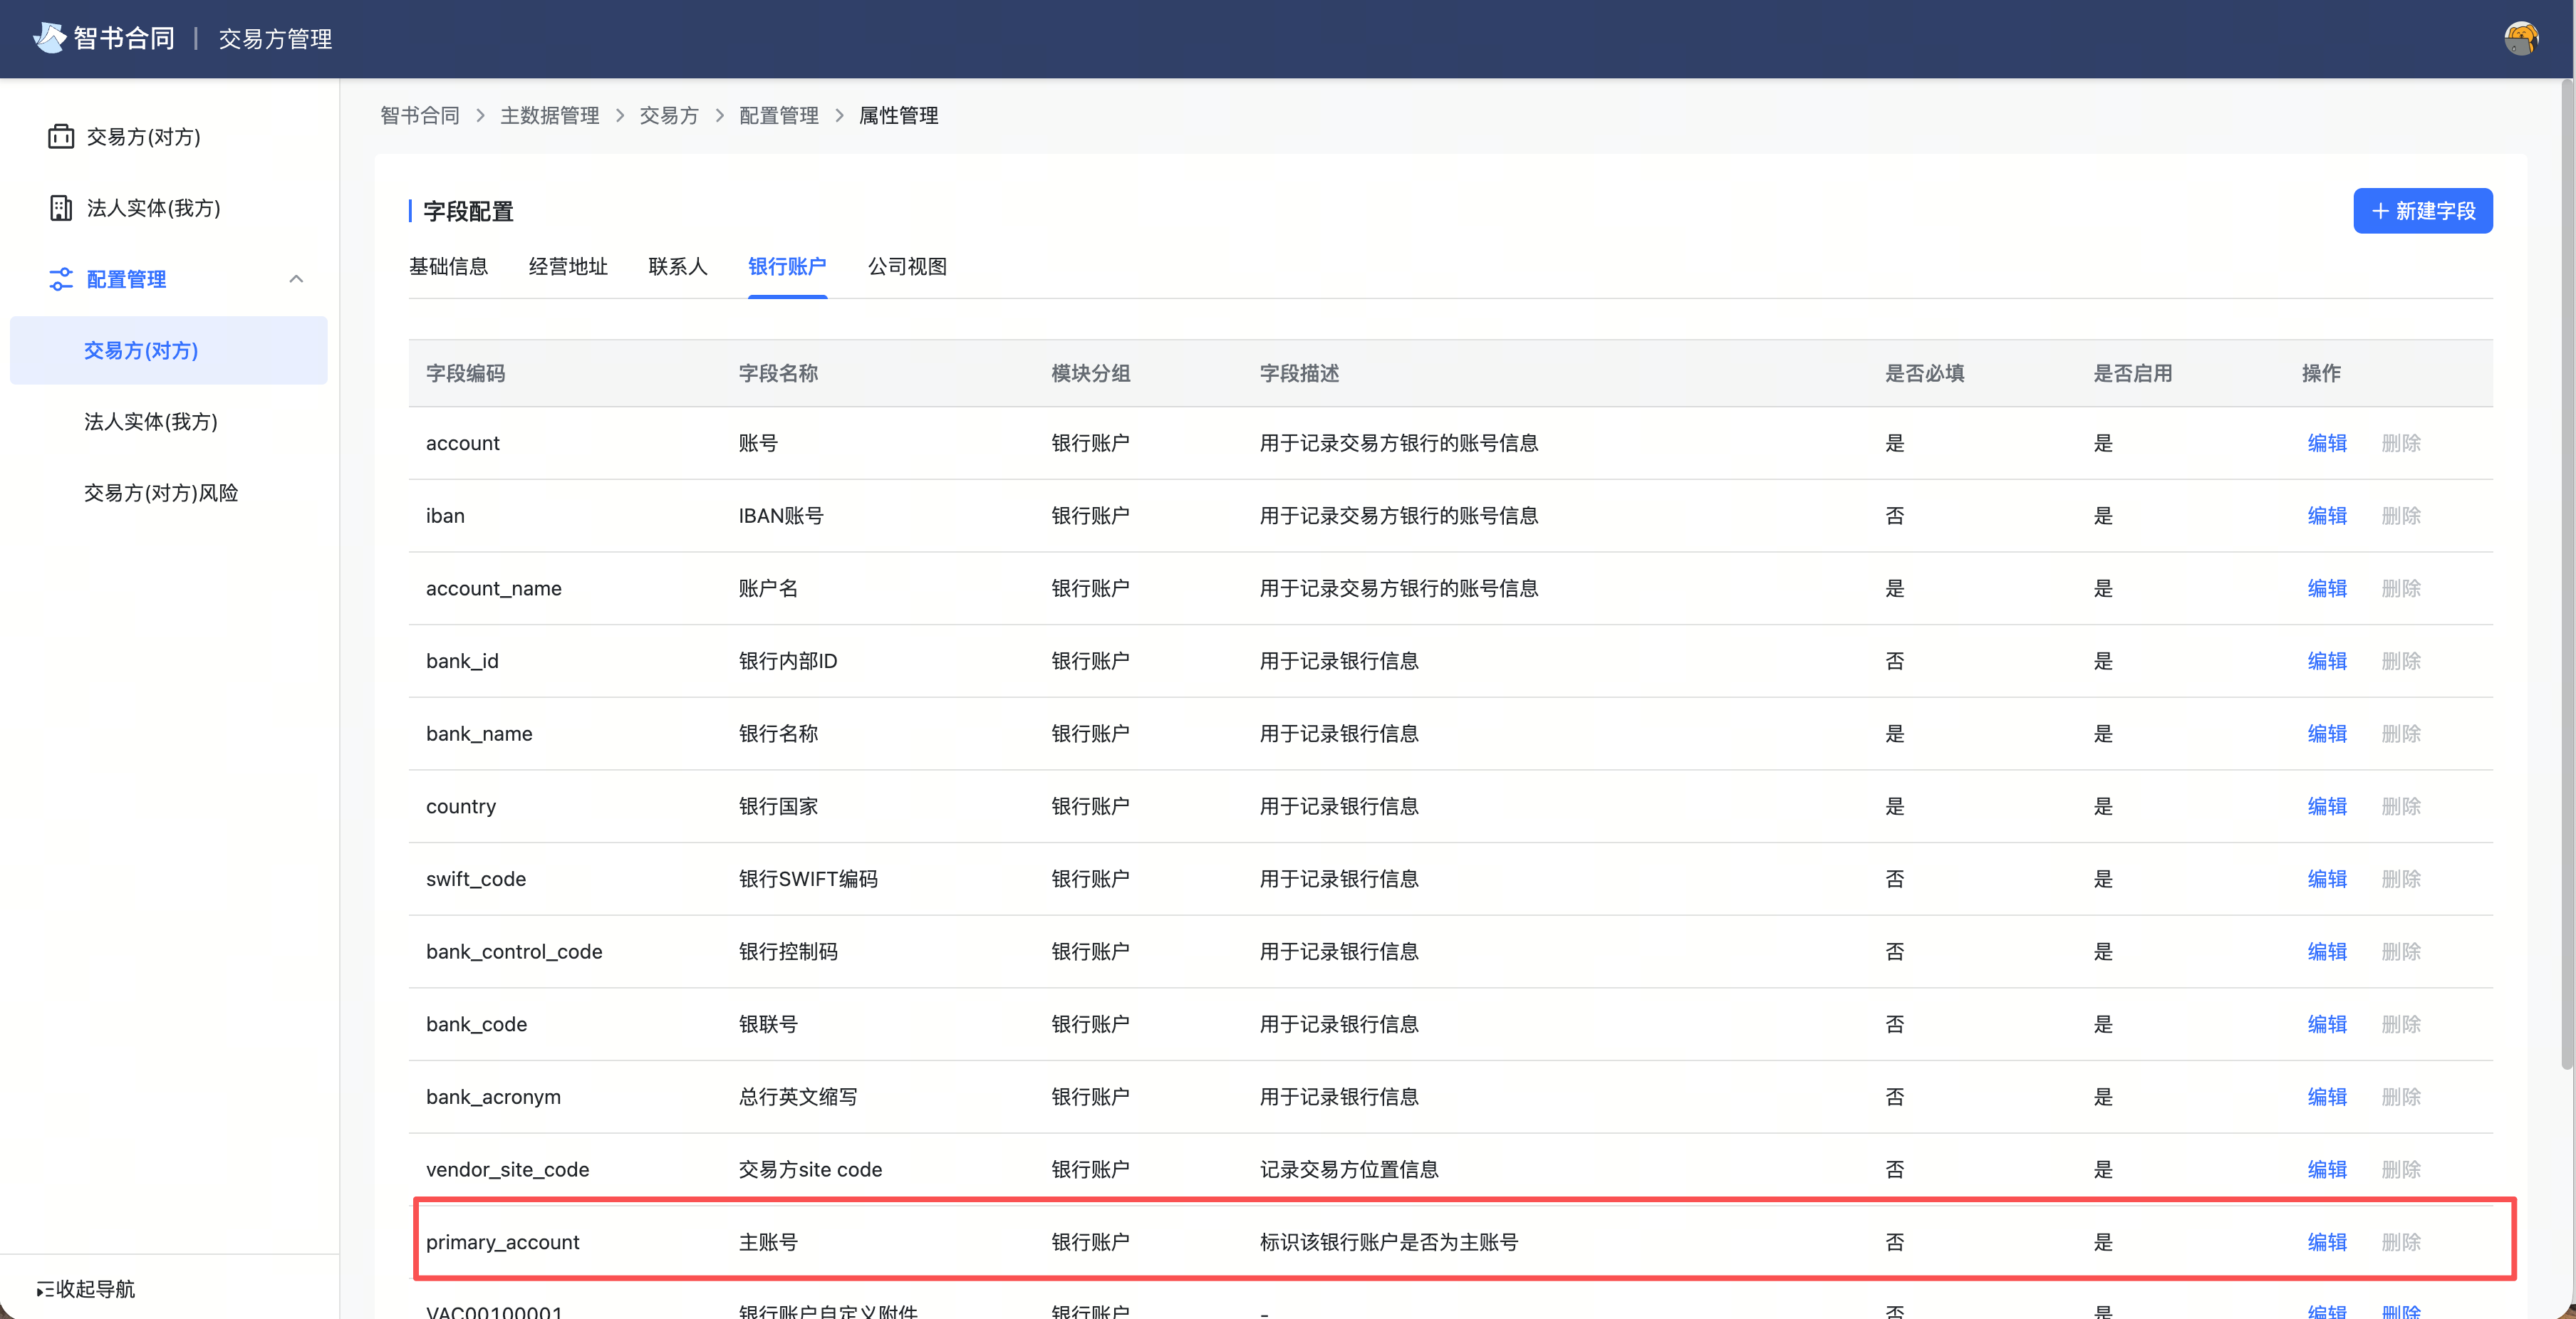Click the 新建字段 button
2576x1319 pixels.
click(2422, 210)
